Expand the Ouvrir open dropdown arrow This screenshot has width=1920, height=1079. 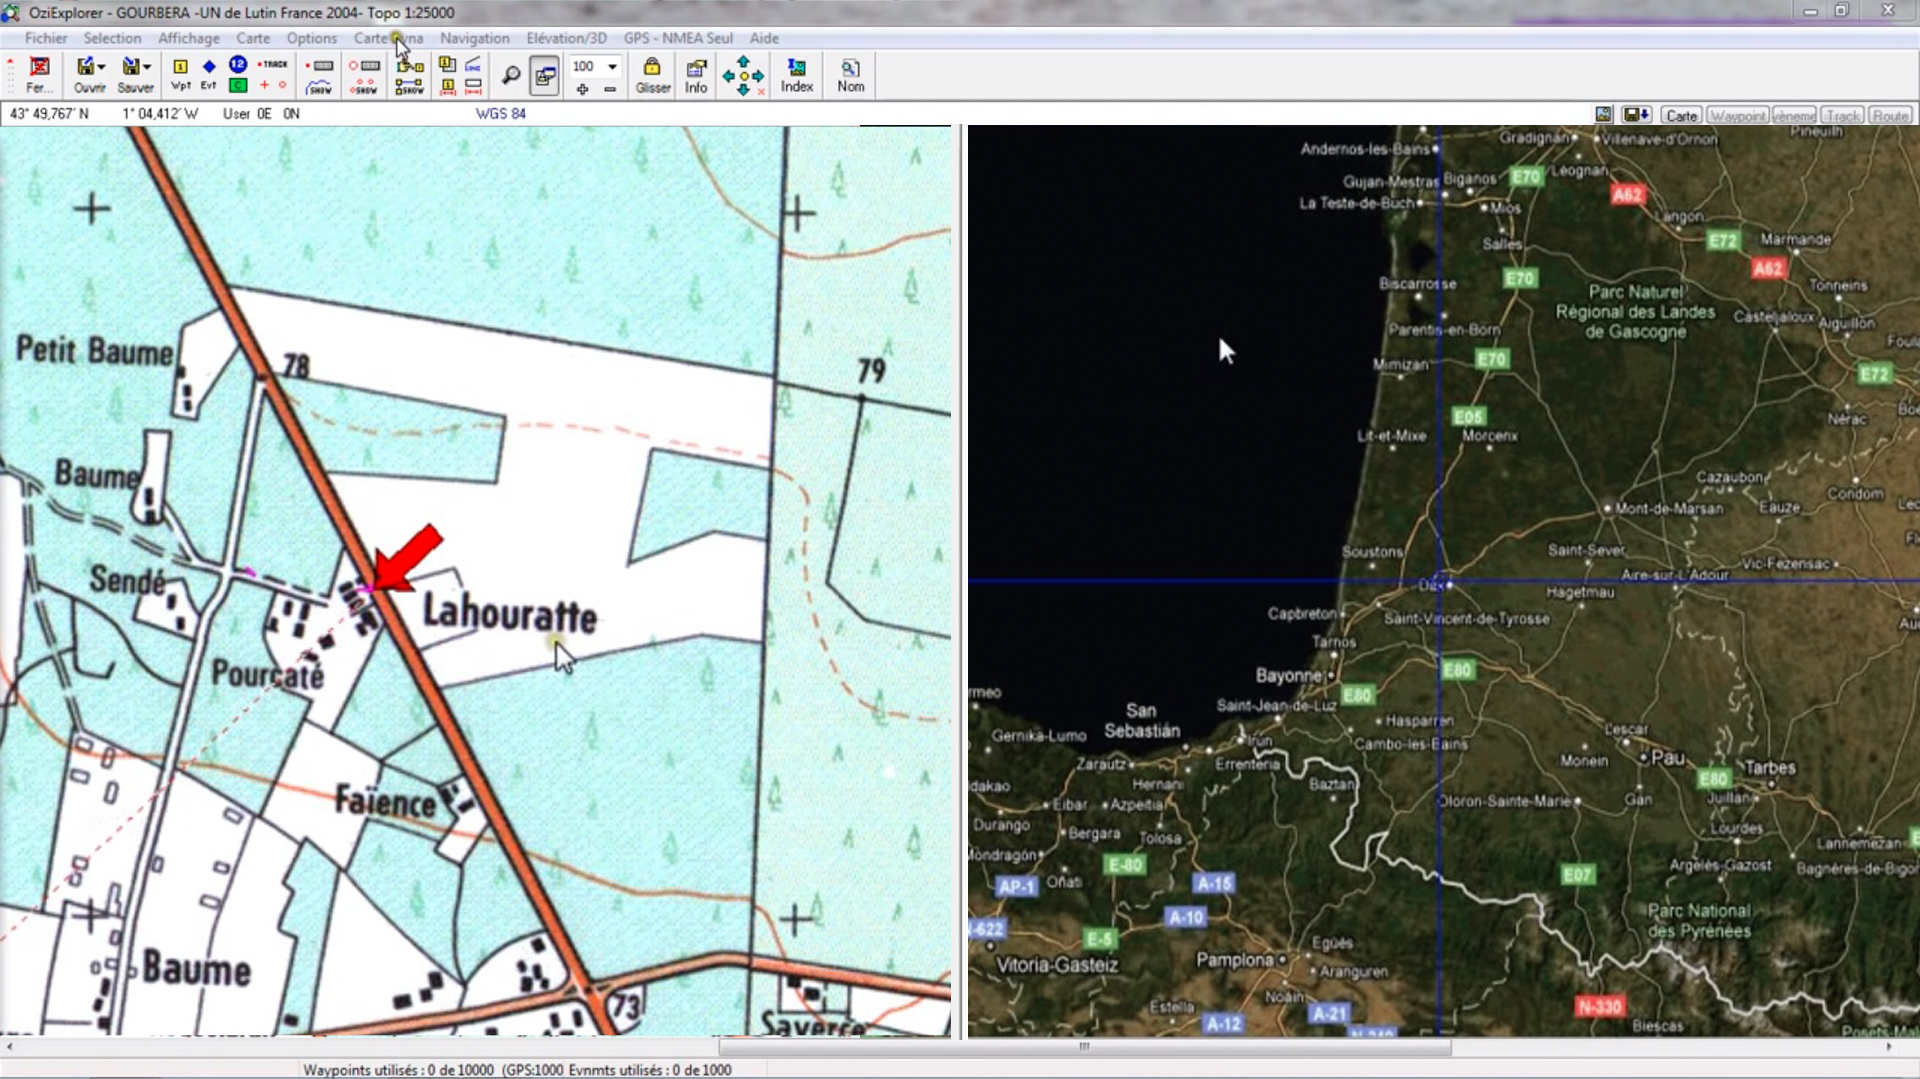102,67
